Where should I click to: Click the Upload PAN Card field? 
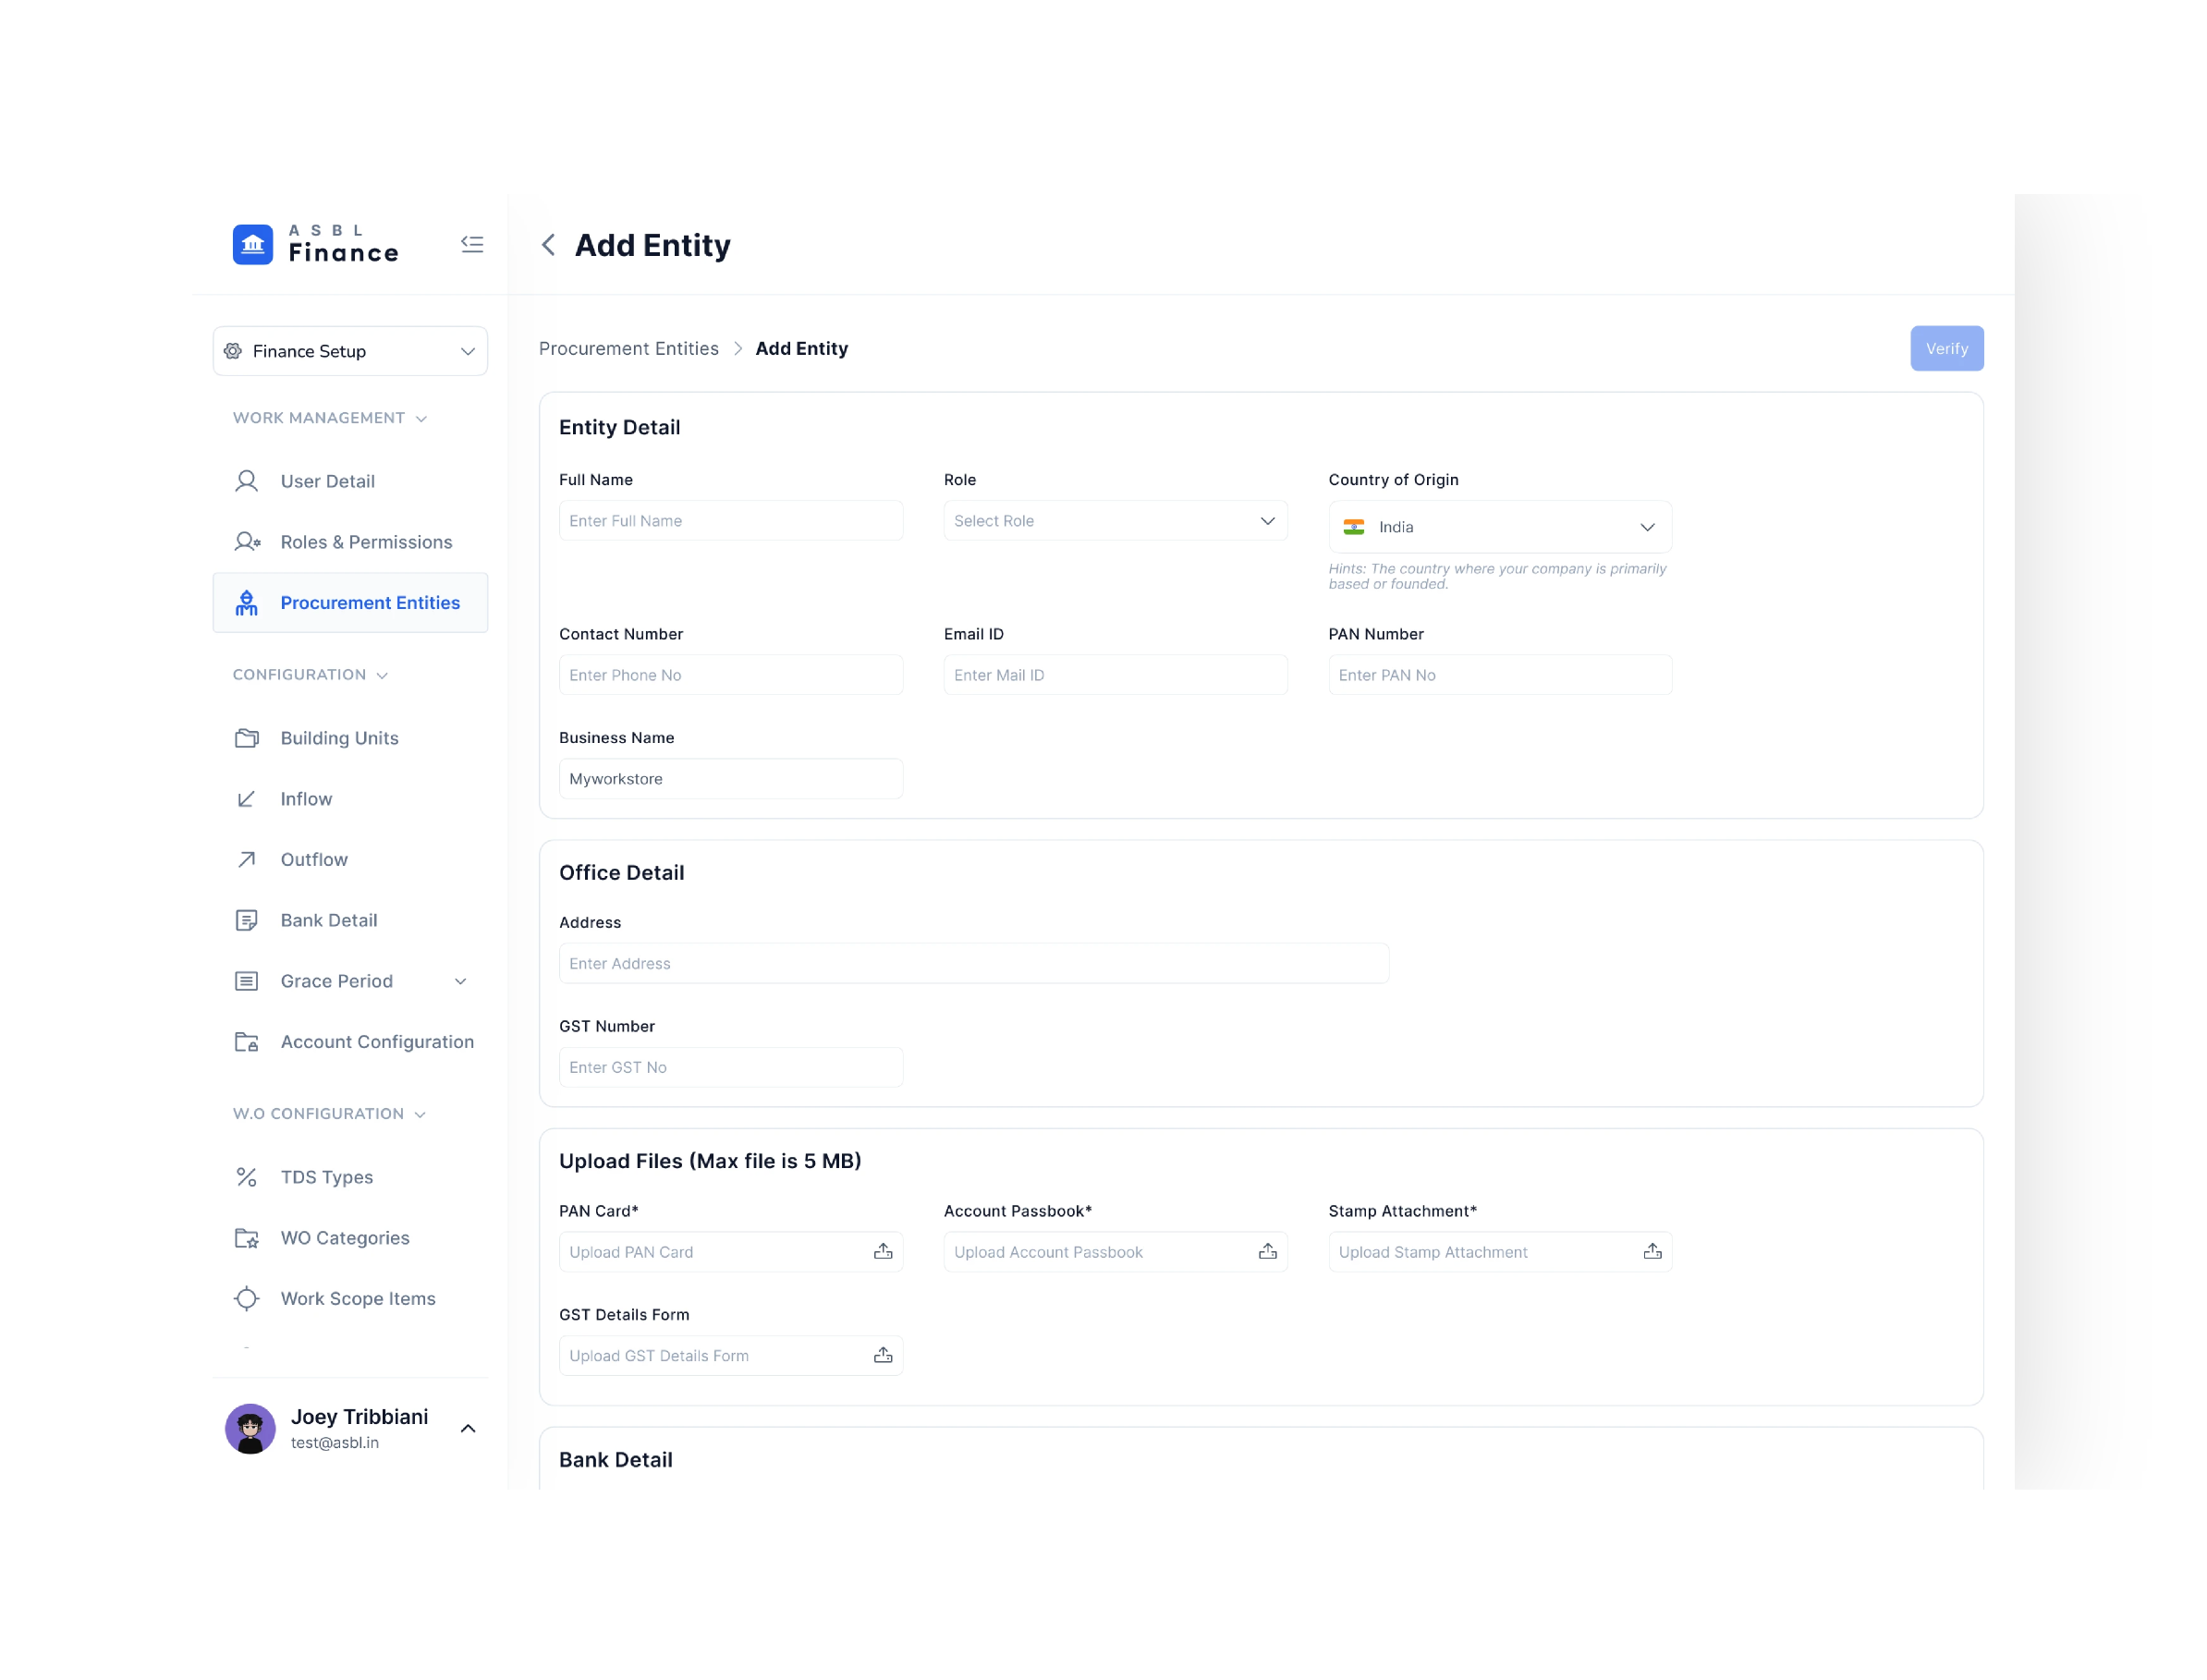click(730, 1252)
